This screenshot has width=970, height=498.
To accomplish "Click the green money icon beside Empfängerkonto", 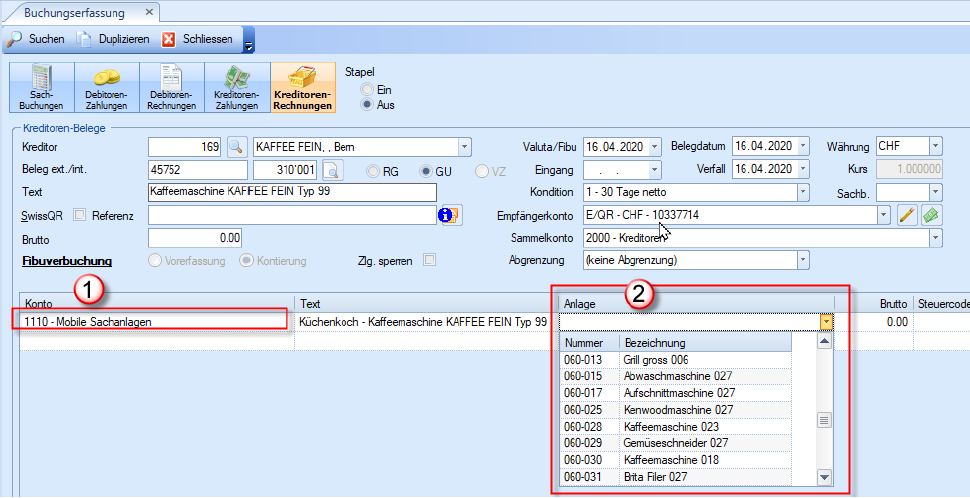I will tap(932, 214).
